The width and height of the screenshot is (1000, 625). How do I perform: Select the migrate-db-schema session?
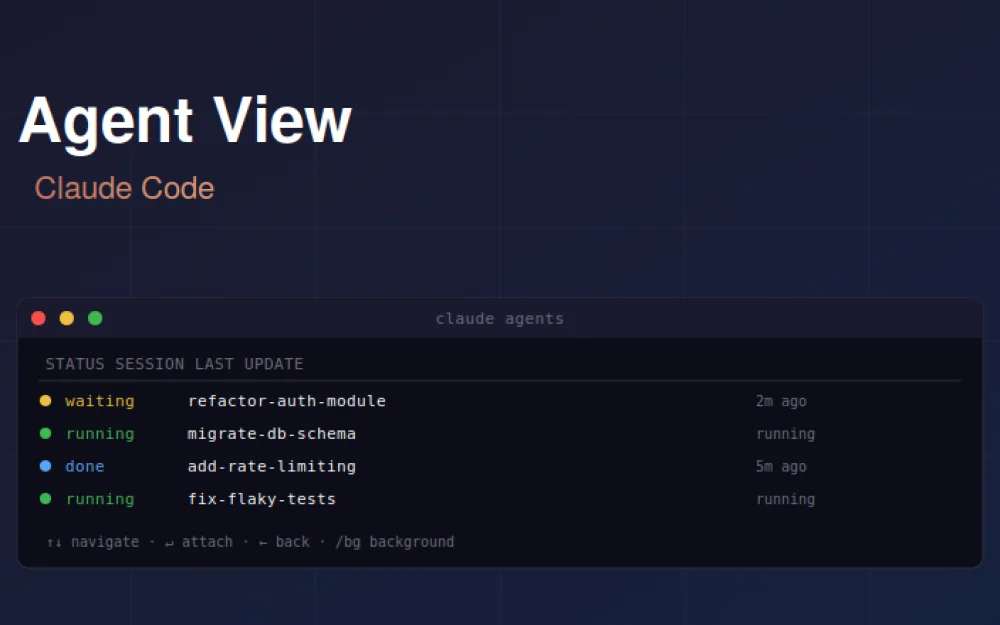[272, 434]
